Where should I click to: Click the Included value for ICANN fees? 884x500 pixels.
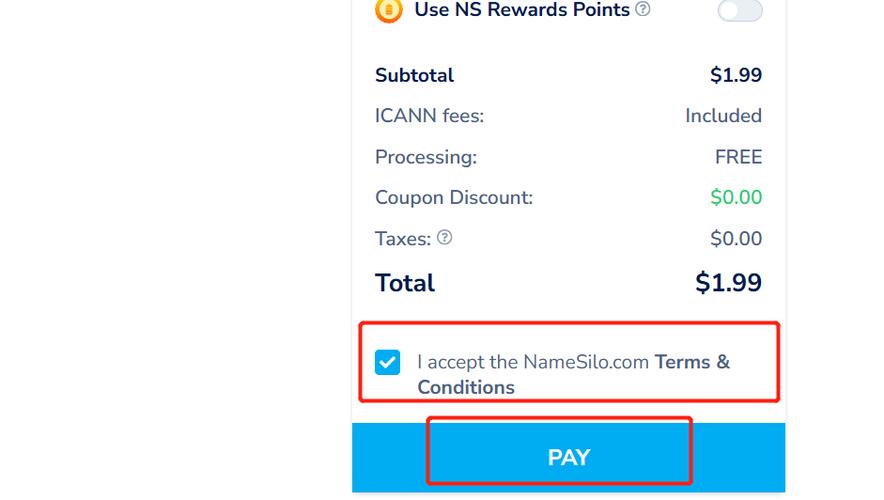tap(723, 116)
